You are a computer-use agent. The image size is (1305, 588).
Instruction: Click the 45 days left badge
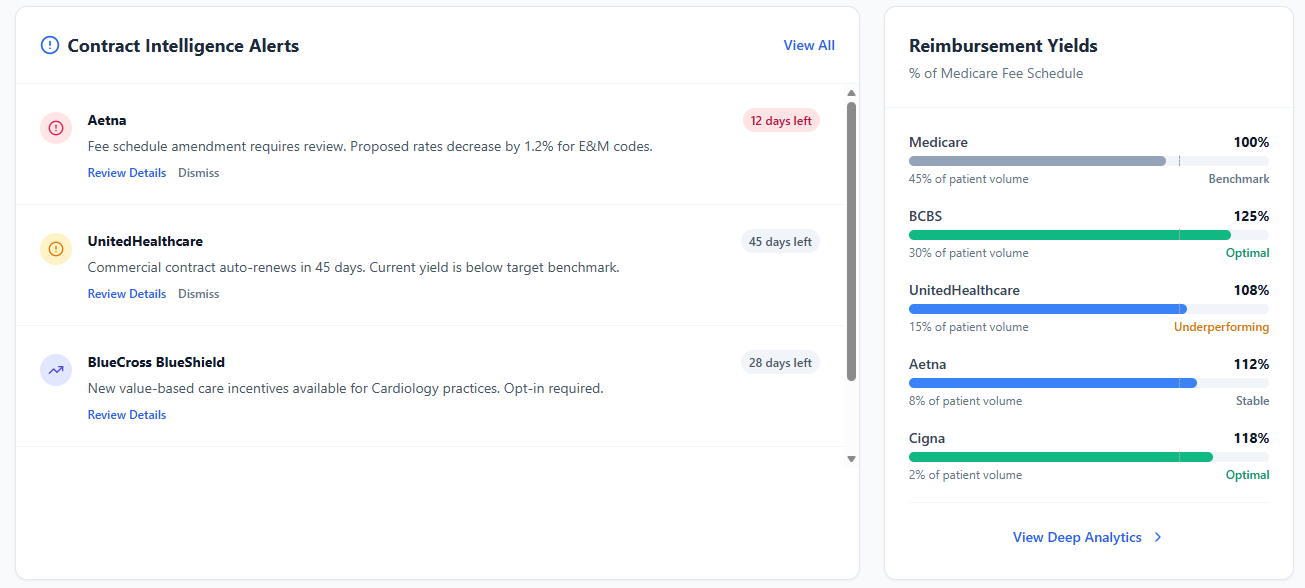click(780, 242)
